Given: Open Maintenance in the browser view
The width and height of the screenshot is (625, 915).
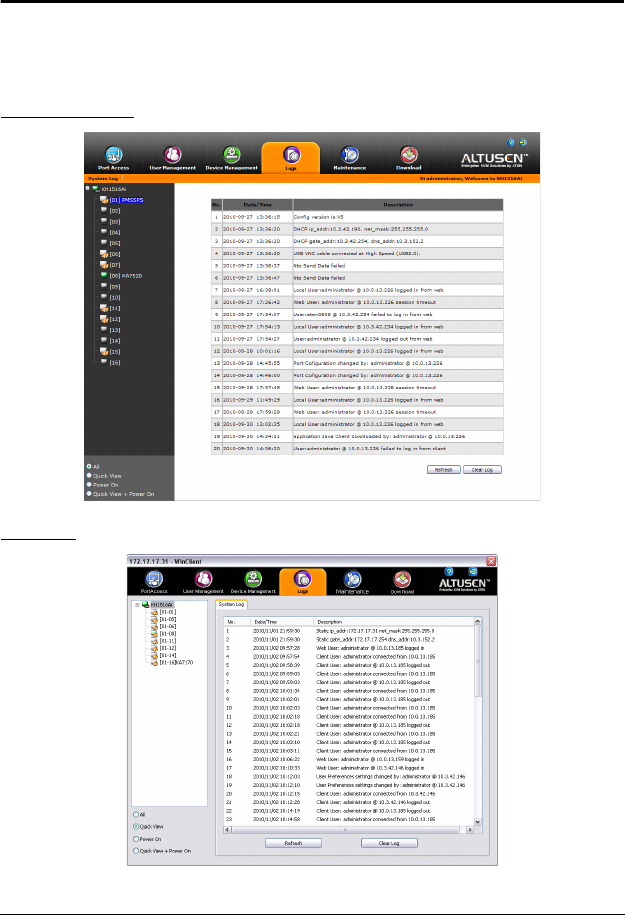Looking at the screenshot, I should [x=350, y=158].
